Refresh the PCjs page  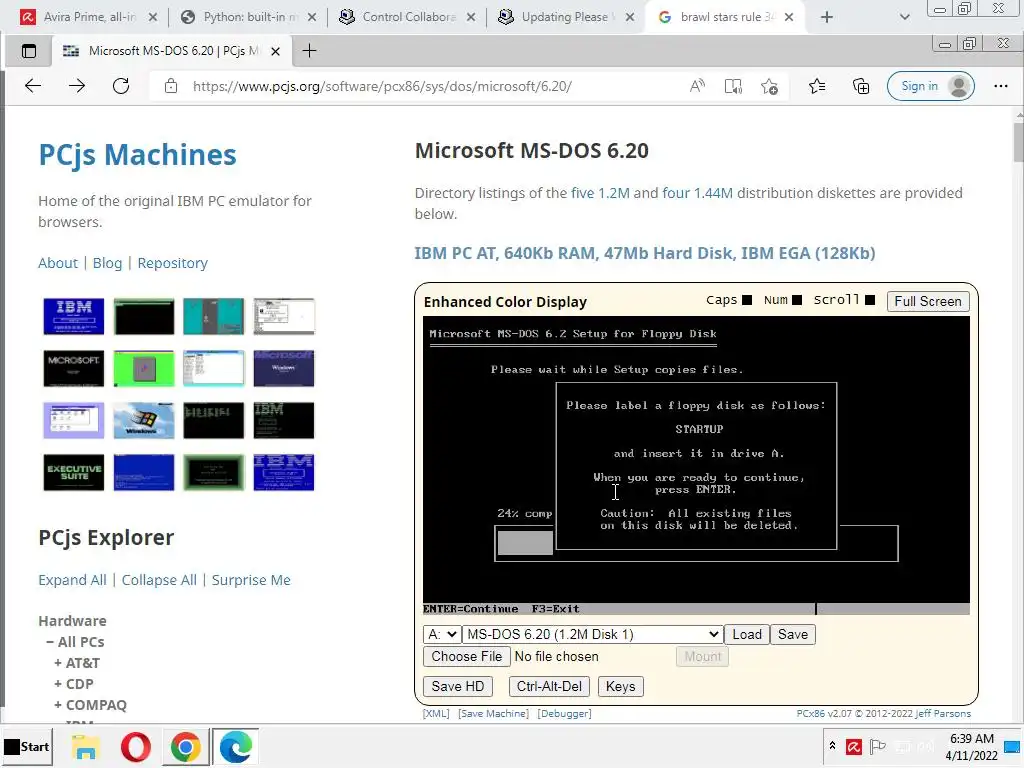point(121,86)
